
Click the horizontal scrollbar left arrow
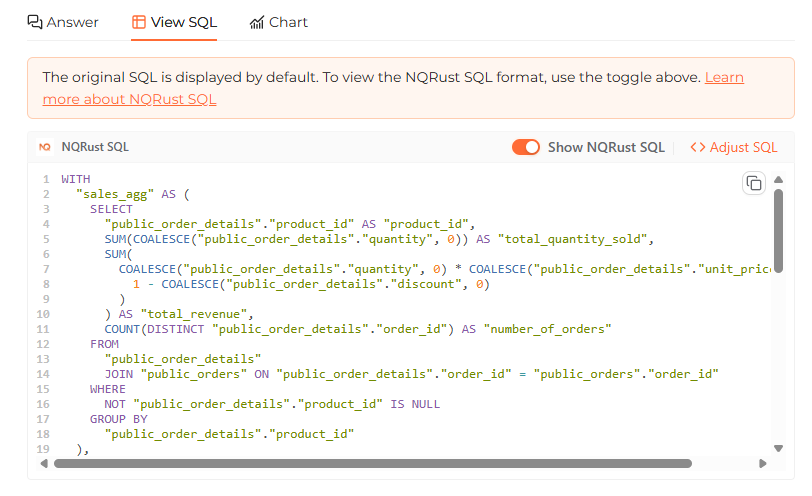[x=44, y=463]
